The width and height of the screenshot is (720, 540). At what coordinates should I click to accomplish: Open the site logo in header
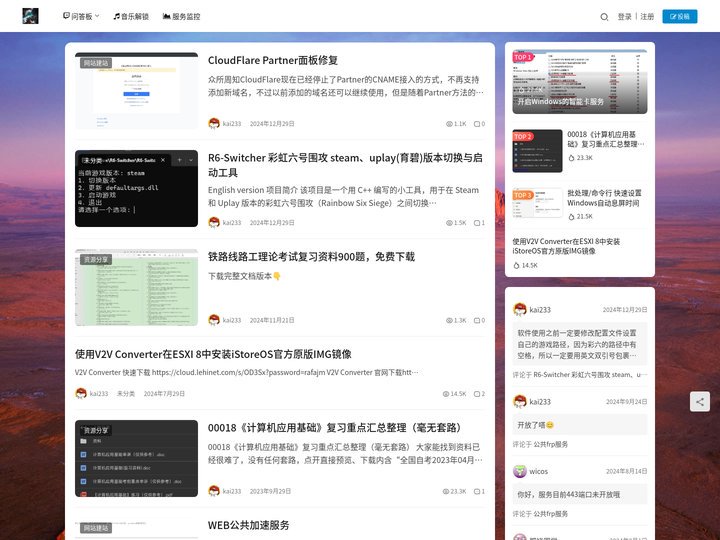[x=30, y=16]
